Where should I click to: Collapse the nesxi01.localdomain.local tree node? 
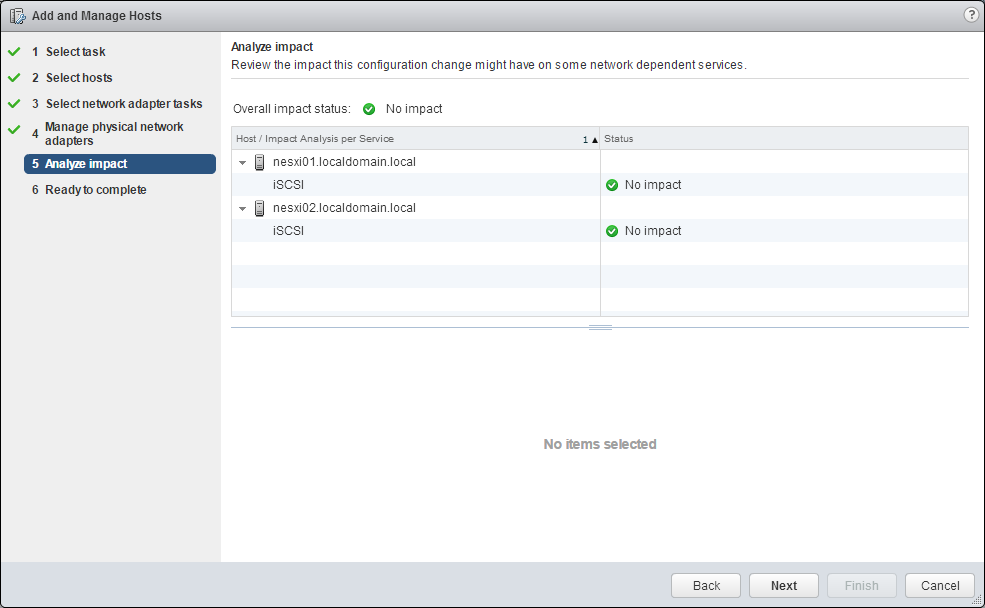242,162
